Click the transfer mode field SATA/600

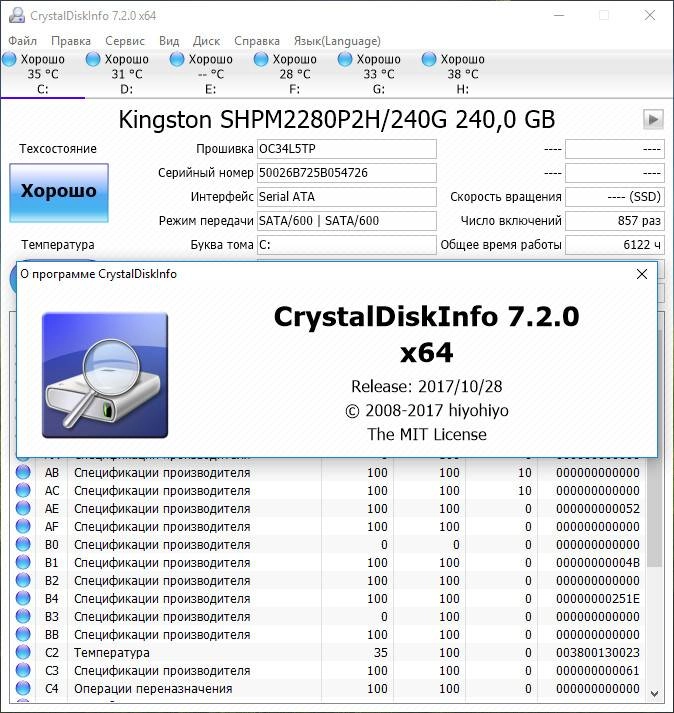(x=347, y=221)
